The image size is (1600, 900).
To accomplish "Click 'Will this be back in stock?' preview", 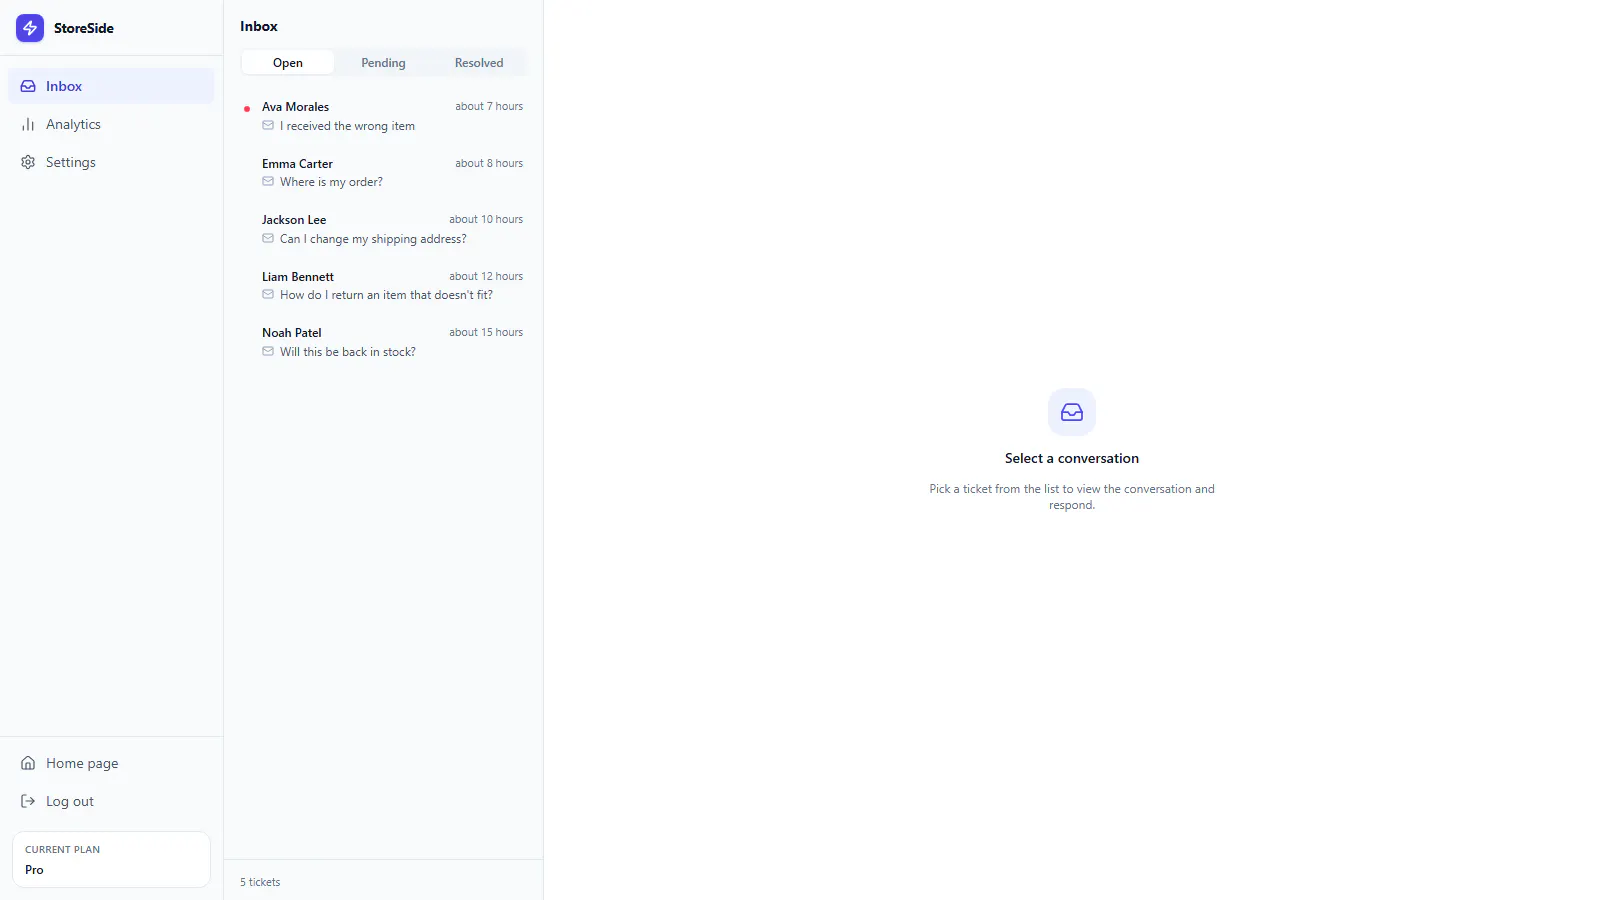I will click(348, 352).
